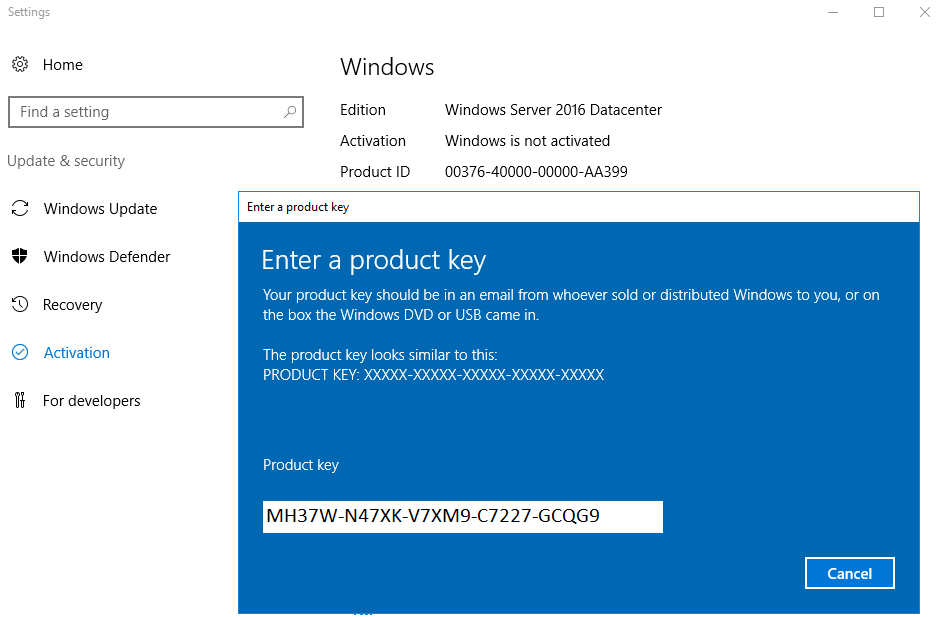
Task: Click the Find a setting search box
Action: [140, 111]
